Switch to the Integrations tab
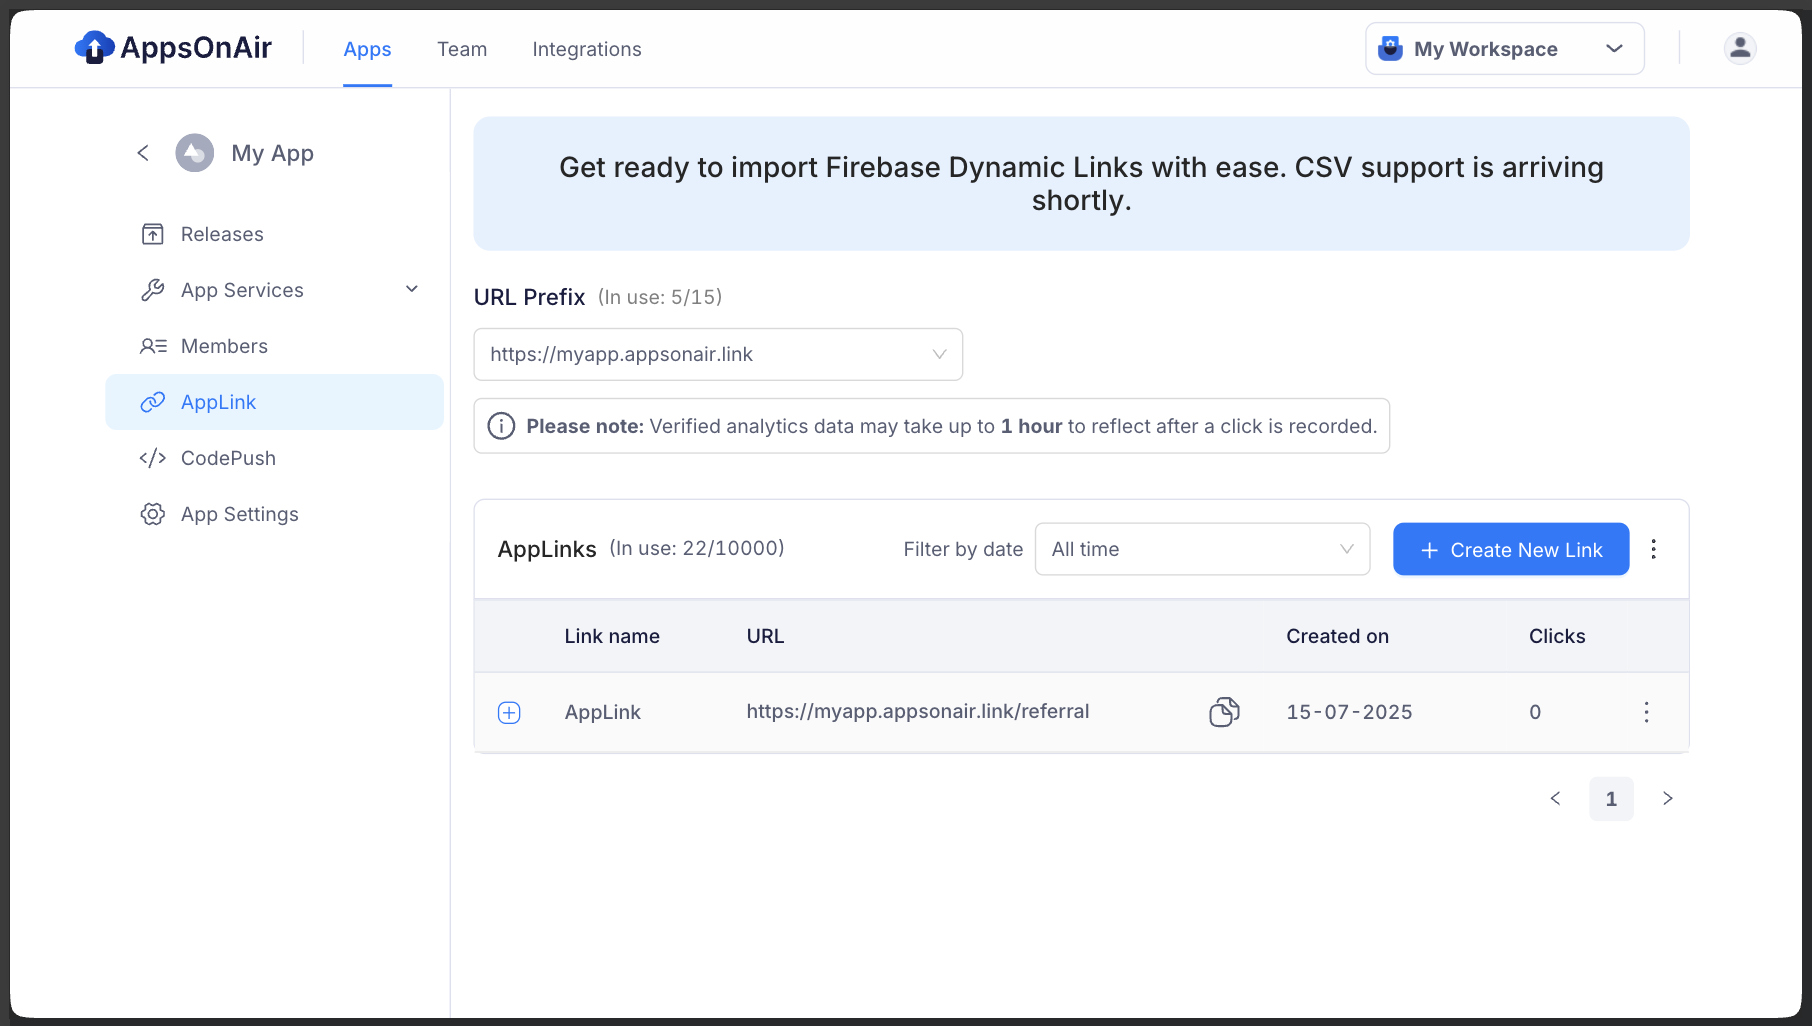The image size is (1812, 1026). click(587, 49)
